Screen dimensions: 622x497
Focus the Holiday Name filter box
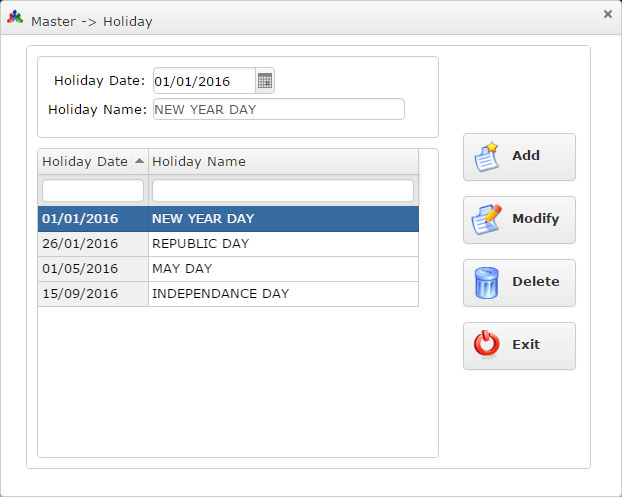point(283,190)
